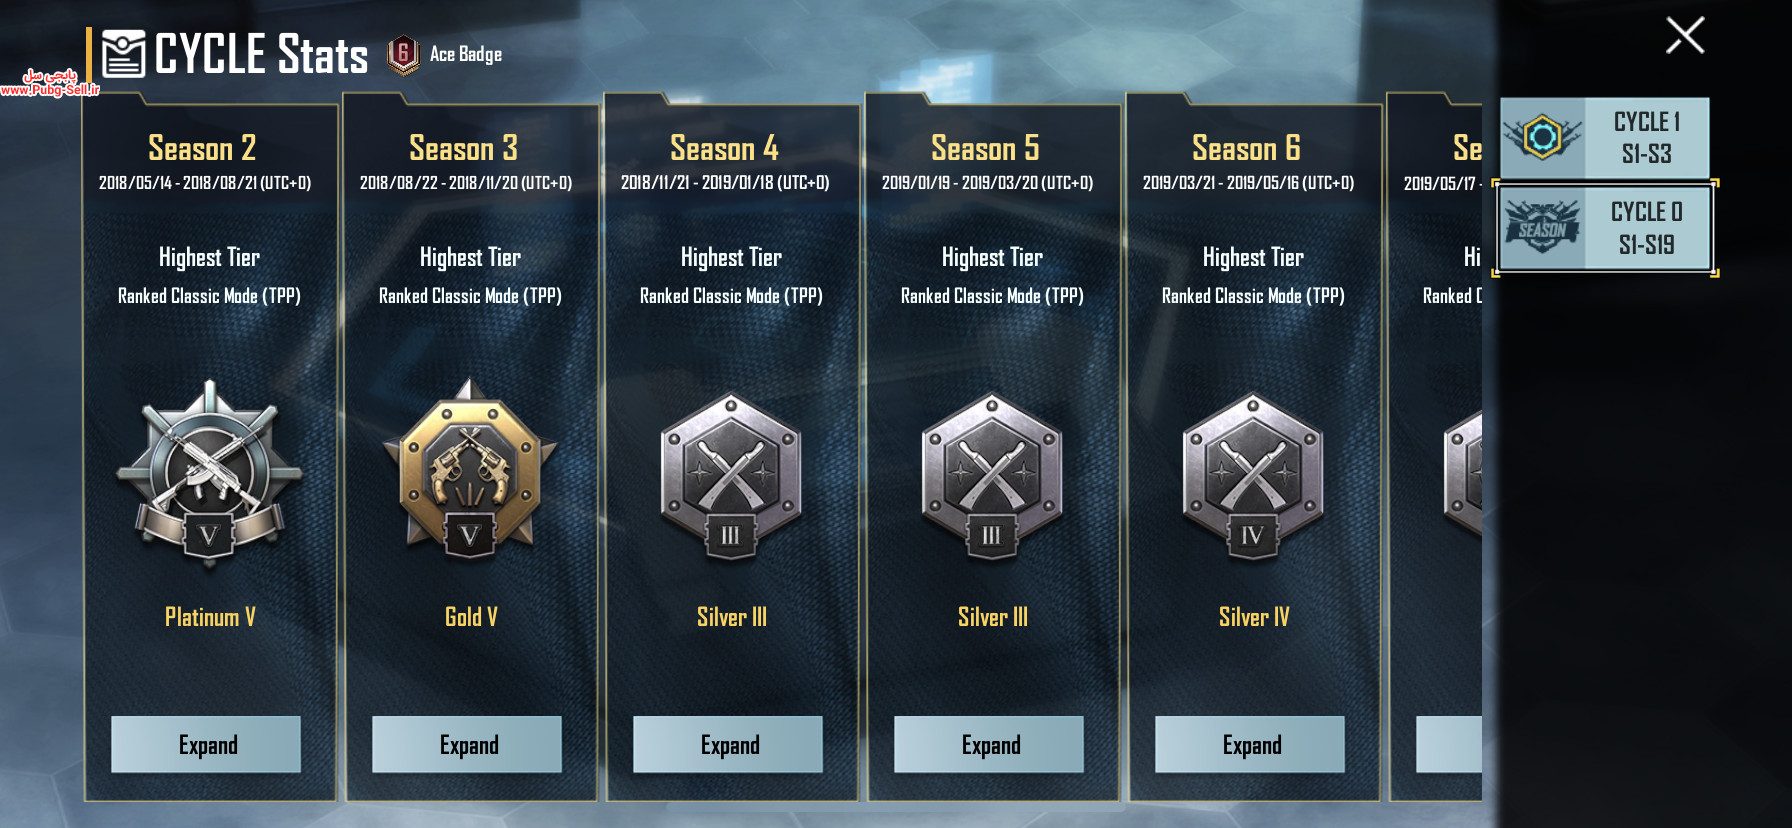Click the Cycle Stats header icon
This screenshot has height=828, width=1792.
(x=124, y=54)
